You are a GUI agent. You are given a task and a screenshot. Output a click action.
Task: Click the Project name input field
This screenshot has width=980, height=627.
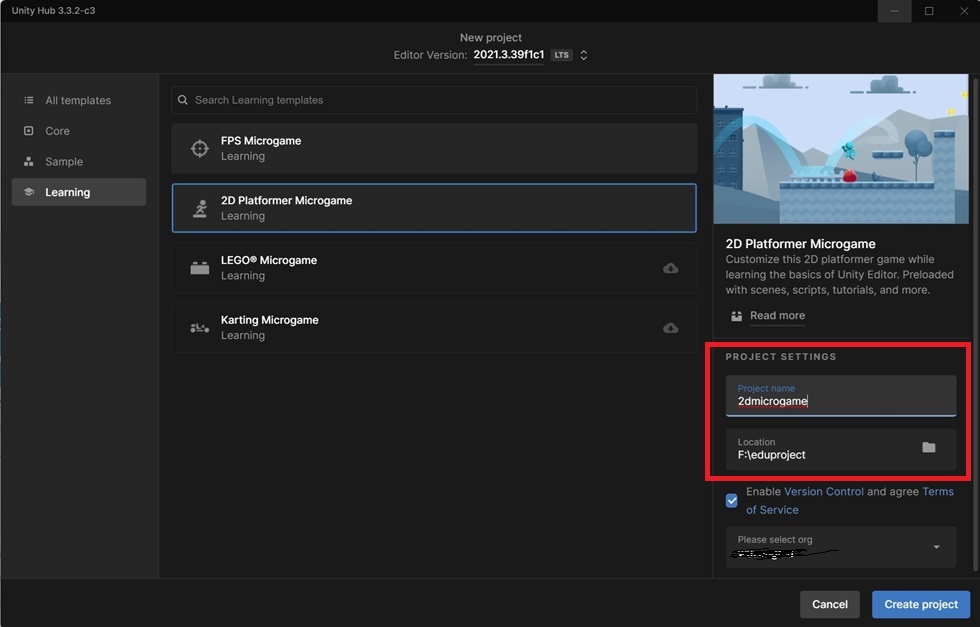pos(841,396)
